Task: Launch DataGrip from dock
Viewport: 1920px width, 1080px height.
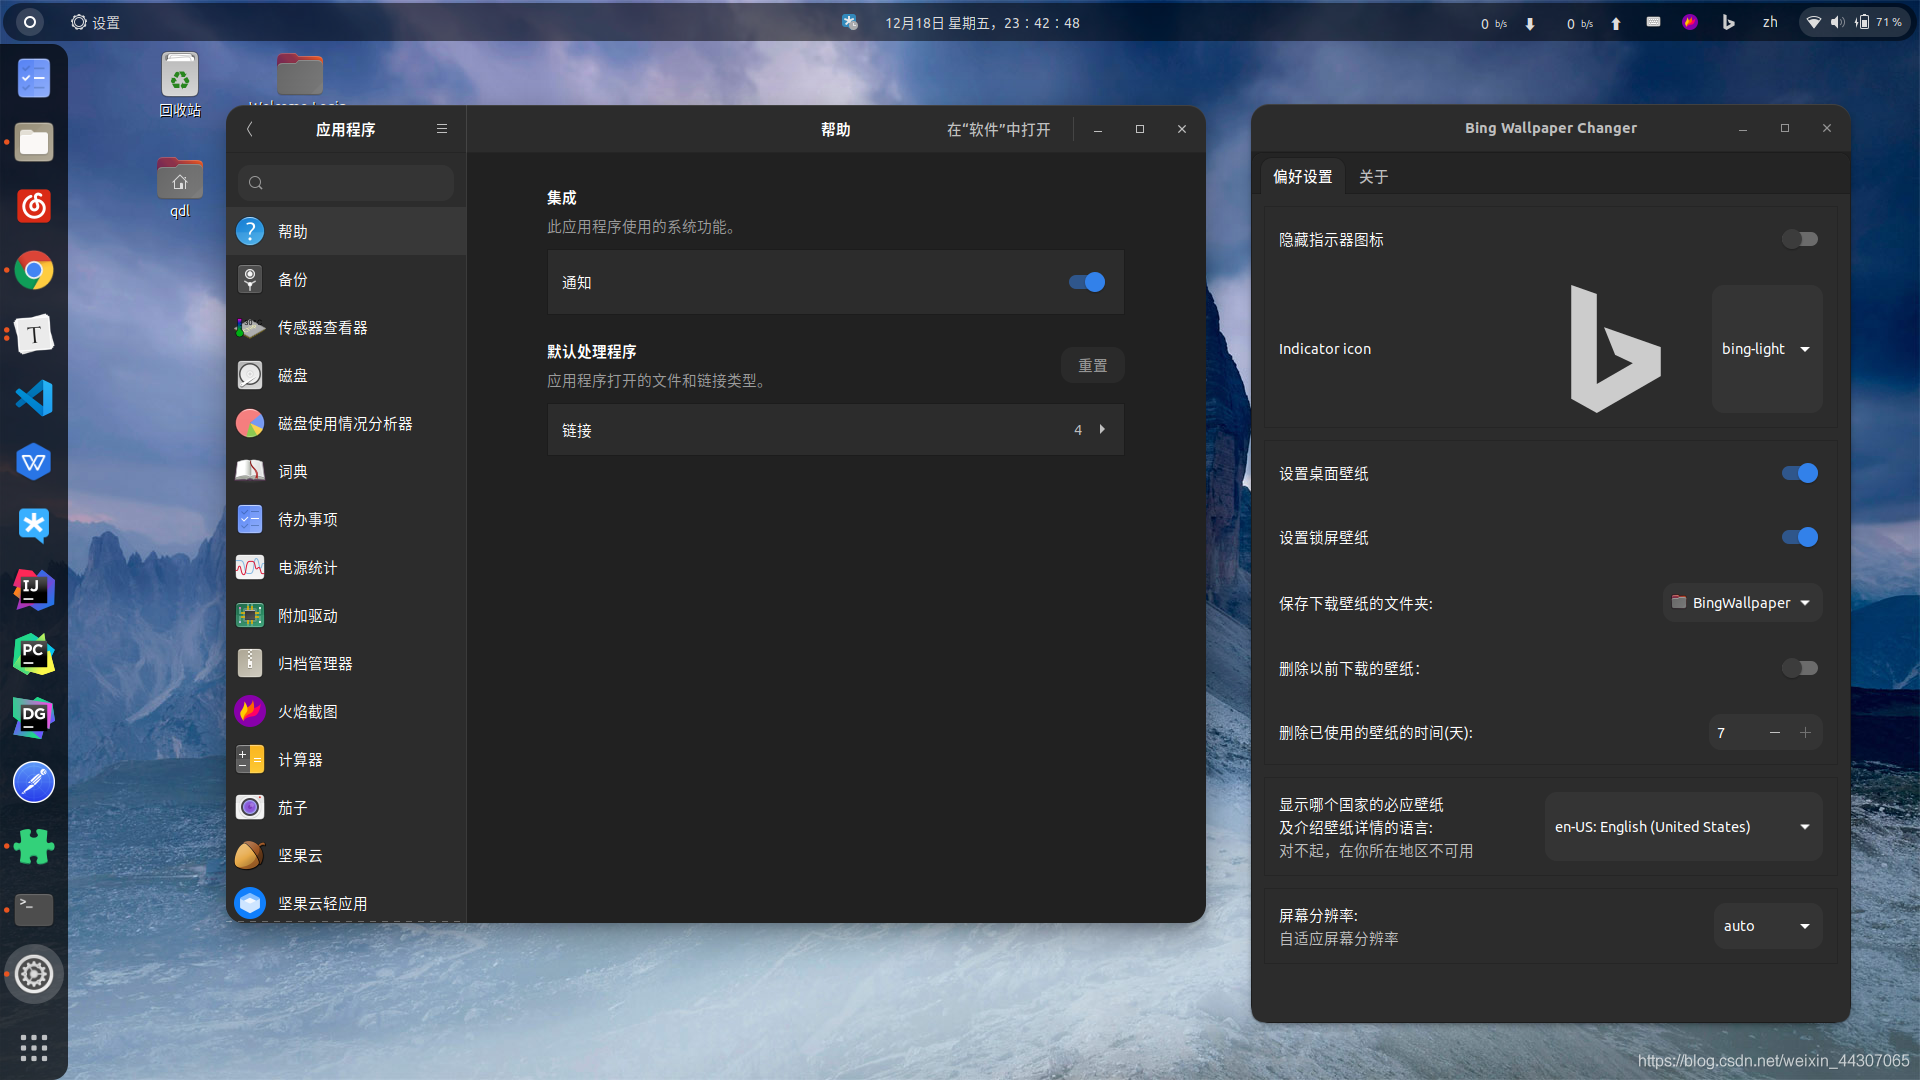Action: pyautogui.click(x=34, y=718)
